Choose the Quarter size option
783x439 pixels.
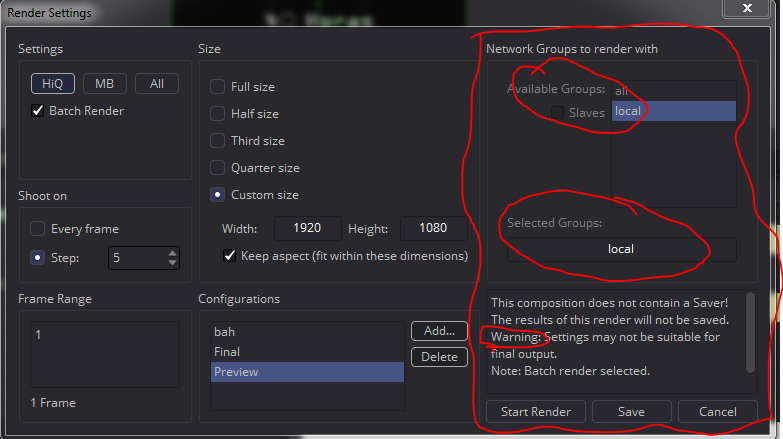pos(217,167)
